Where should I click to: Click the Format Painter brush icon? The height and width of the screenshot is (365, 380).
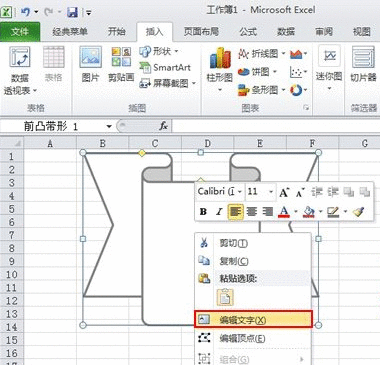359,212
